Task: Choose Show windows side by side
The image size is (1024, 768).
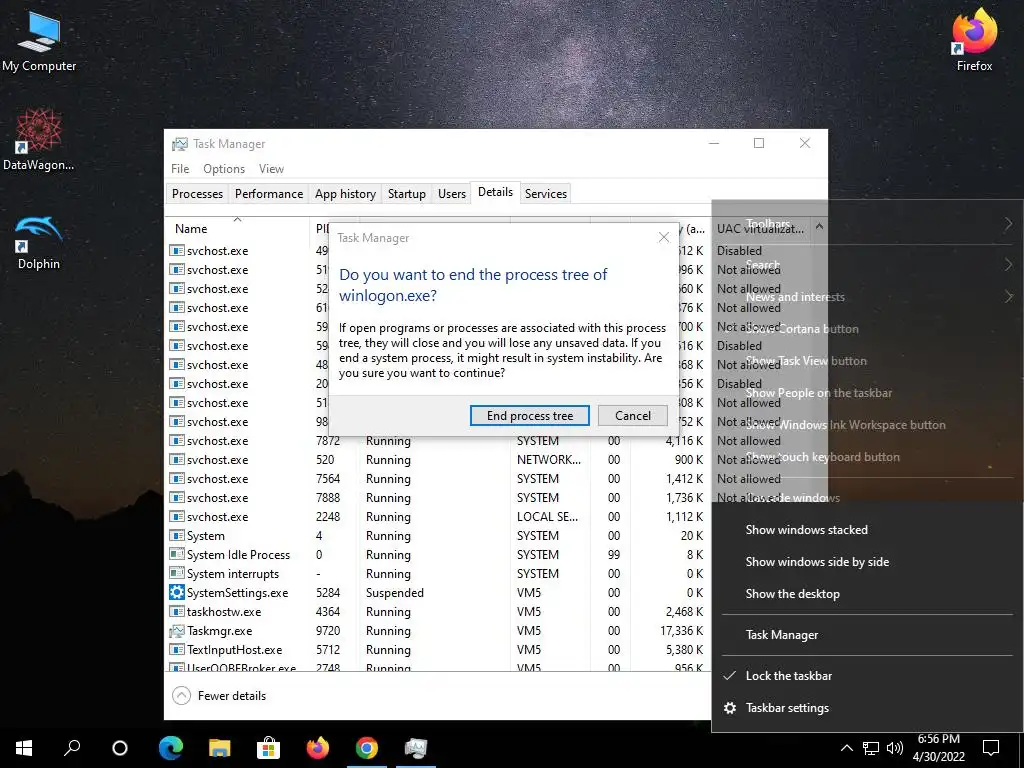Action: click(868, 562)
